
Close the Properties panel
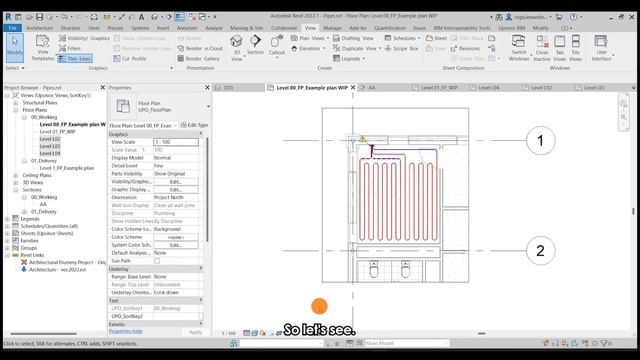[x=207, y=87]
